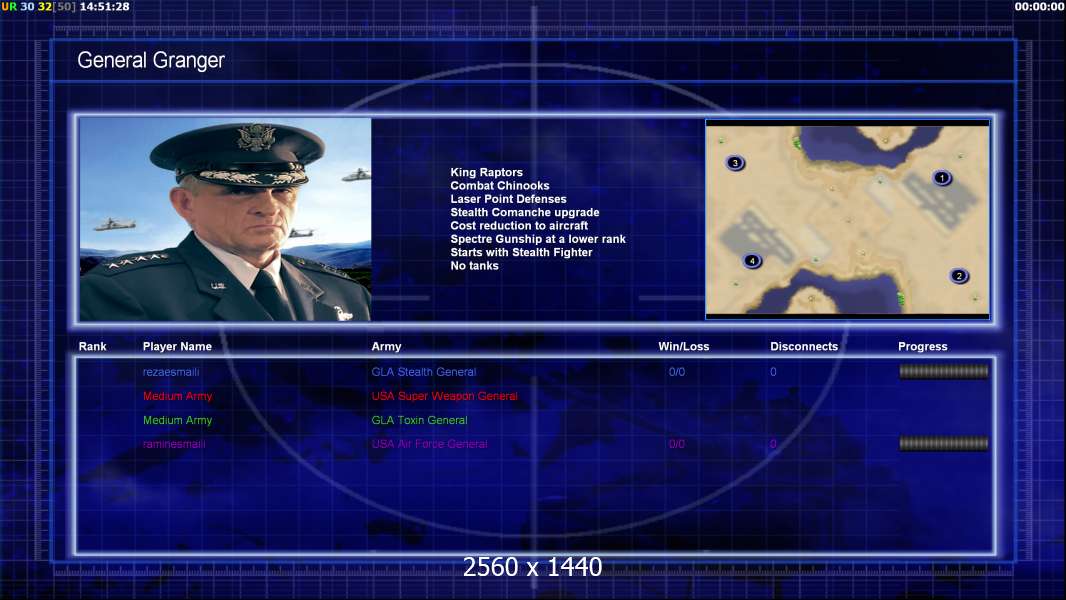Click start position marker 2 on map
This screenshot has width=1066, height=600.
(959, 276)
